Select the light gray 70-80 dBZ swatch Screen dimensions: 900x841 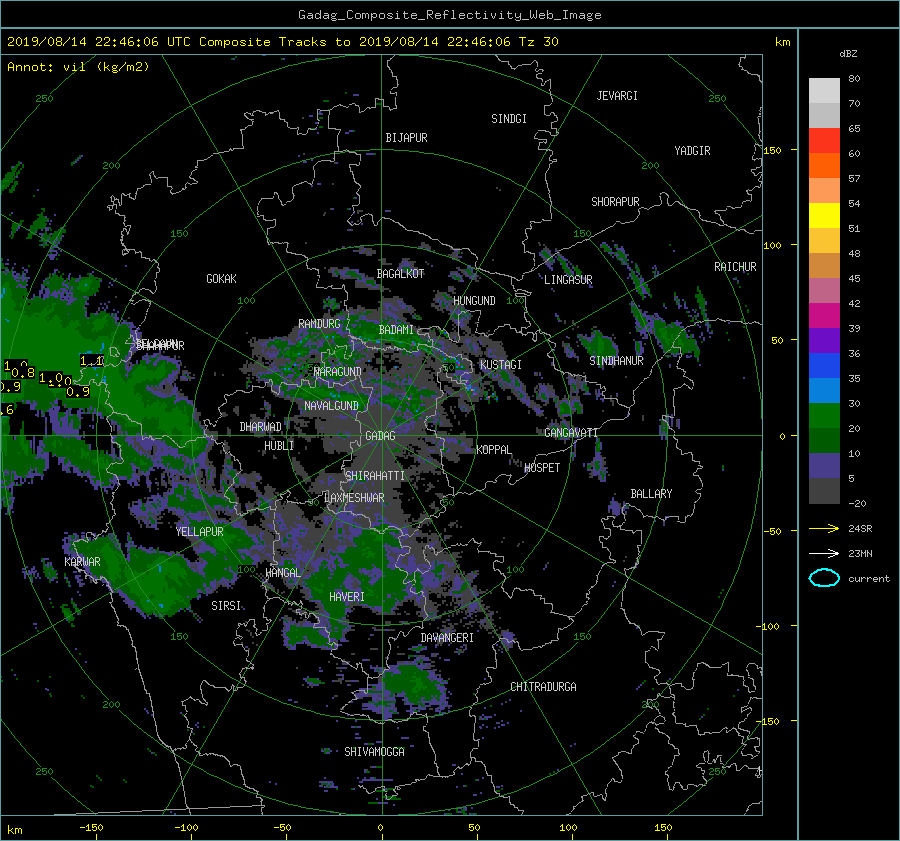click(824, 91)
